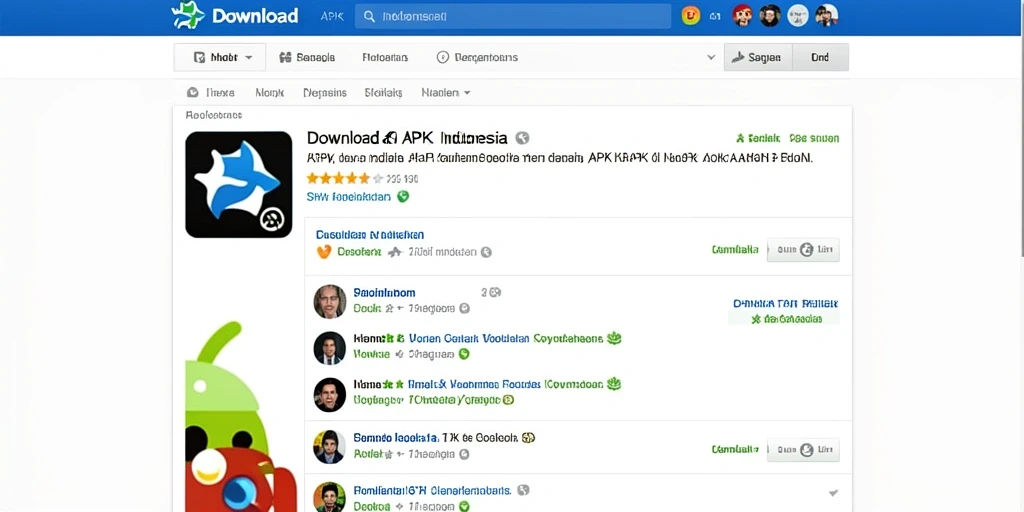Open the avatar in the Vonen Cenark row
Screen dimensions: 1024x512
(x=330, y=348)
